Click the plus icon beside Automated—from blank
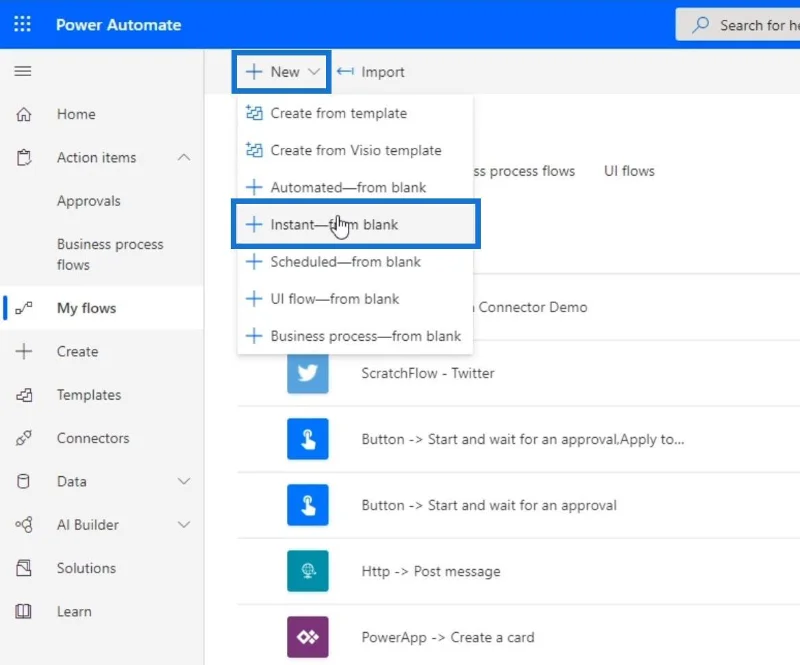Image resolution: width=800 pixels, height=665 pixels. [x=254, y=187]
